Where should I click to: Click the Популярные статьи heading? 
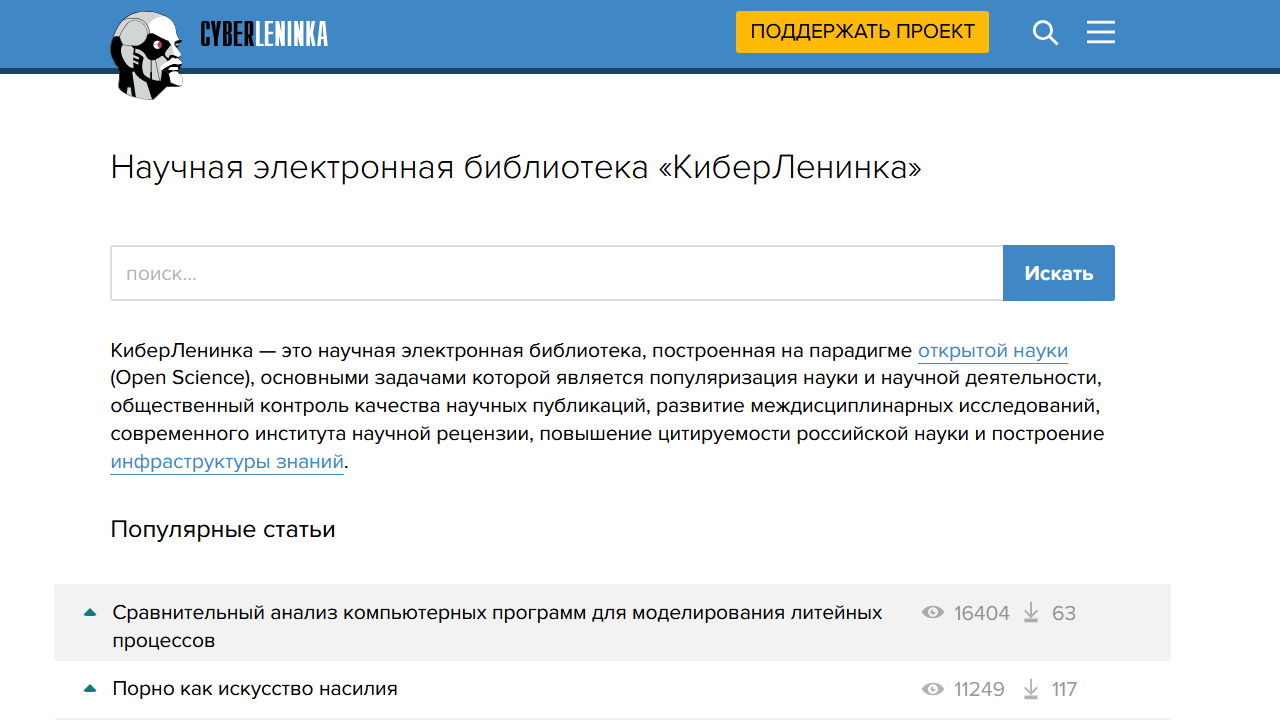222,529
